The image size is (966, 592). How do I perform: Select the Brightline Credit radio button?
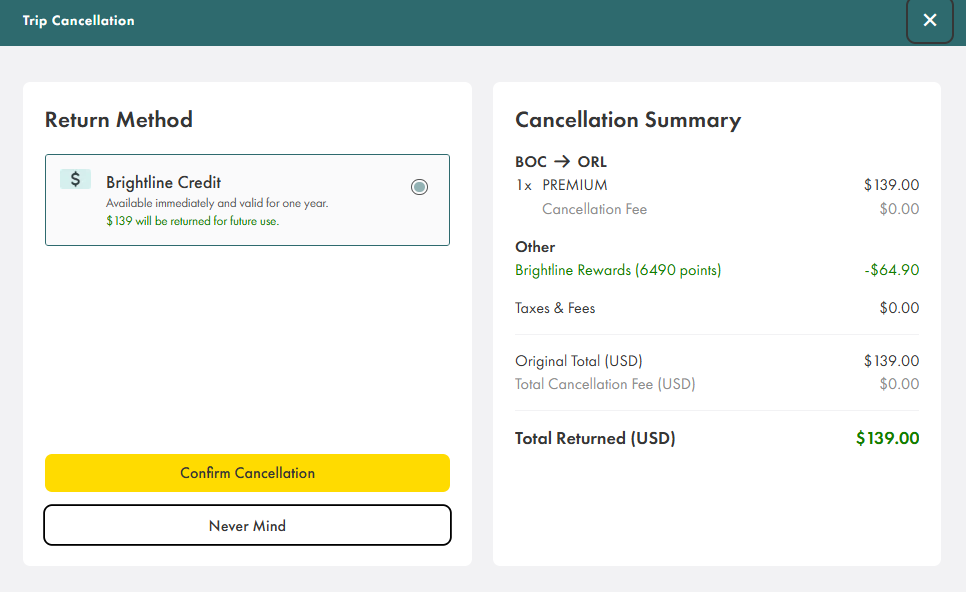tap(419, 187)
